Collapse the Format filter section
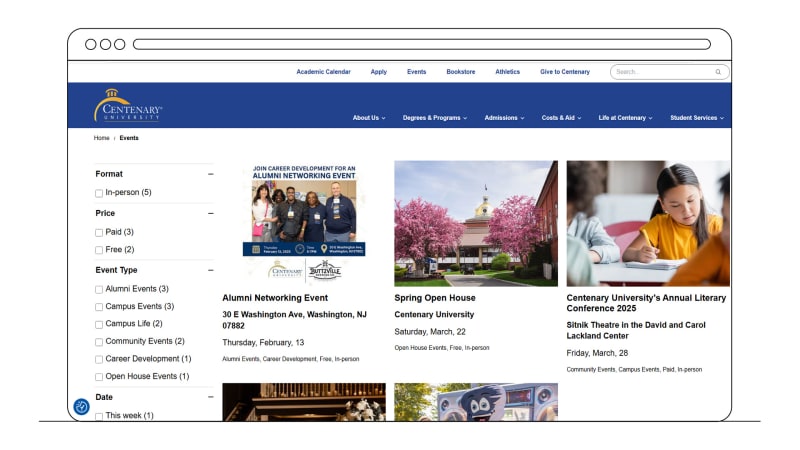This screenshot has height=450, width=800. 211,174
